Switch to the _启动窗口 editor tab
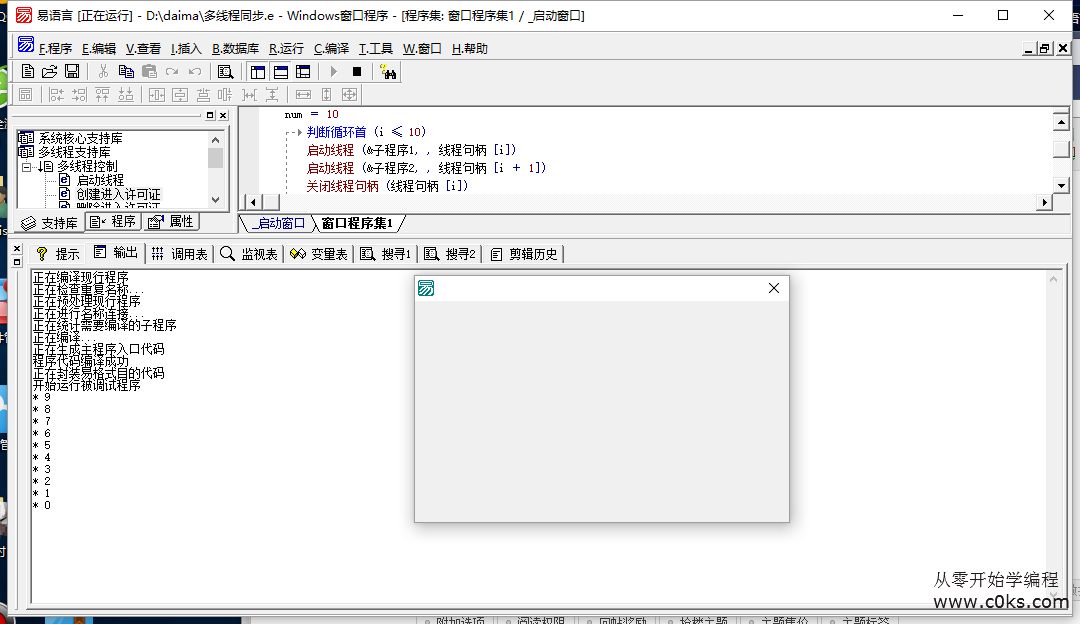The image size is (1080, 624). pyautogui.click(x=278, y=223)
